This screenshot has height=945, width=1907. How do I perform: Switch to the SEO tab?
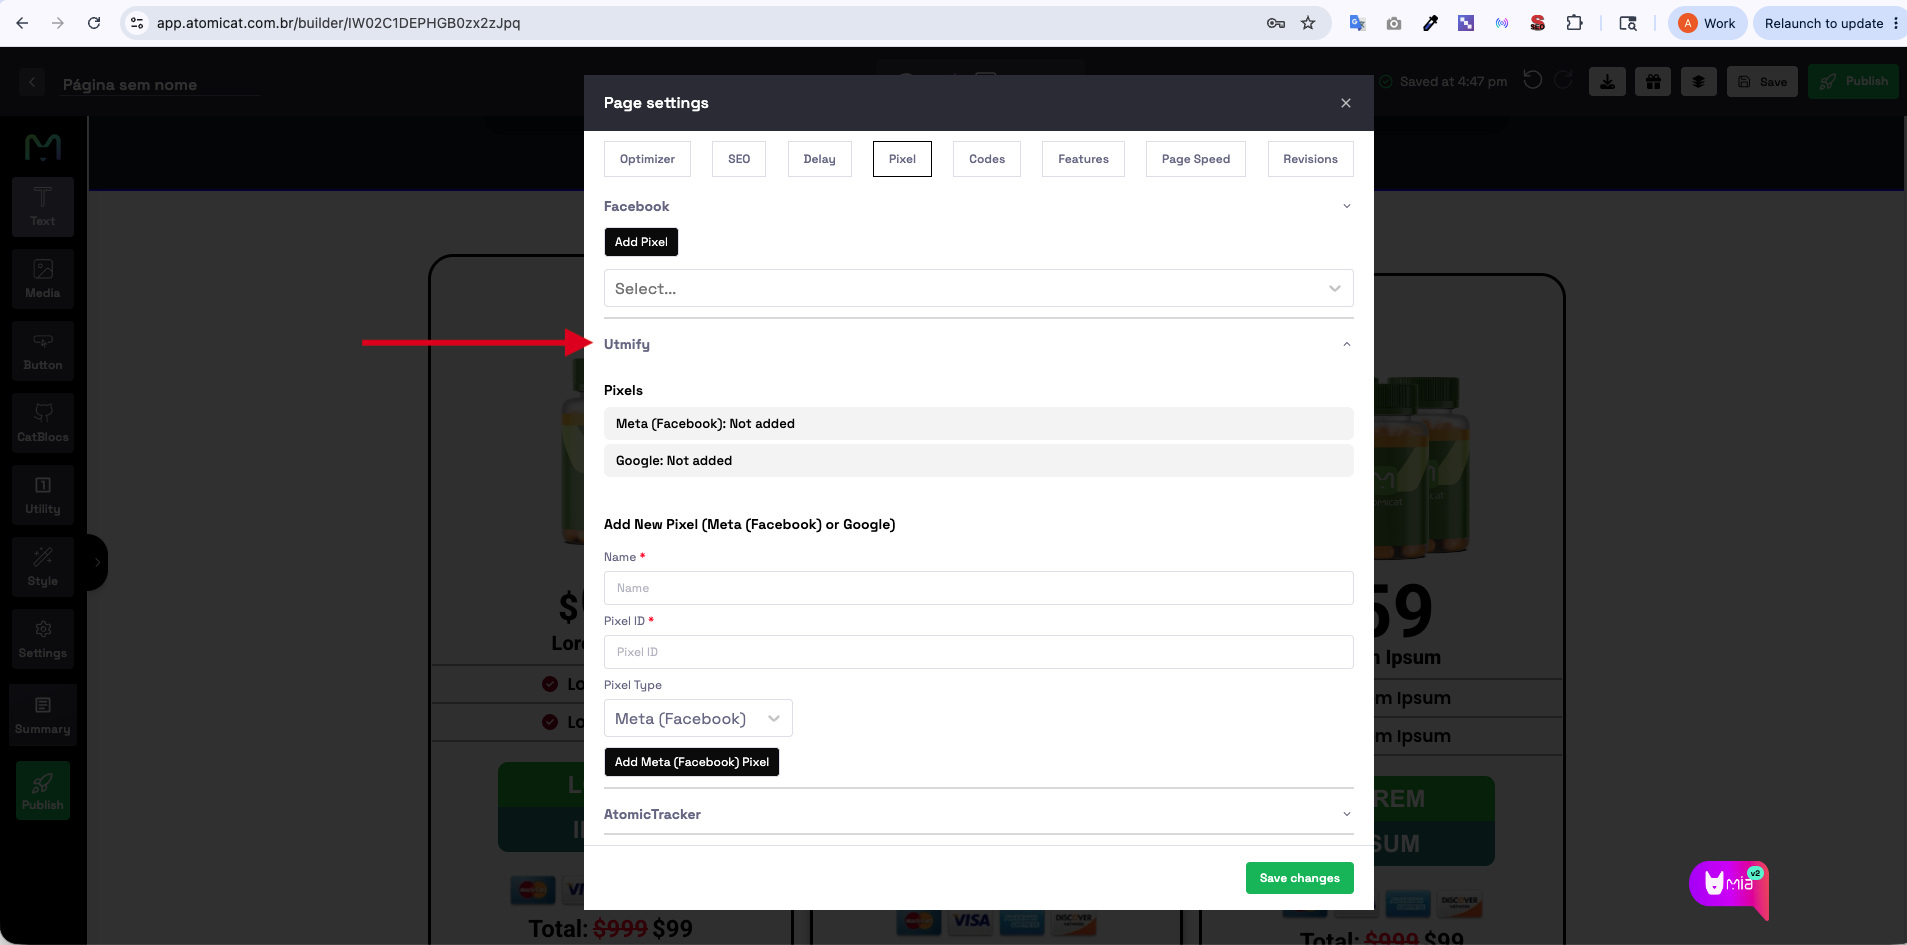pos(739,159)
